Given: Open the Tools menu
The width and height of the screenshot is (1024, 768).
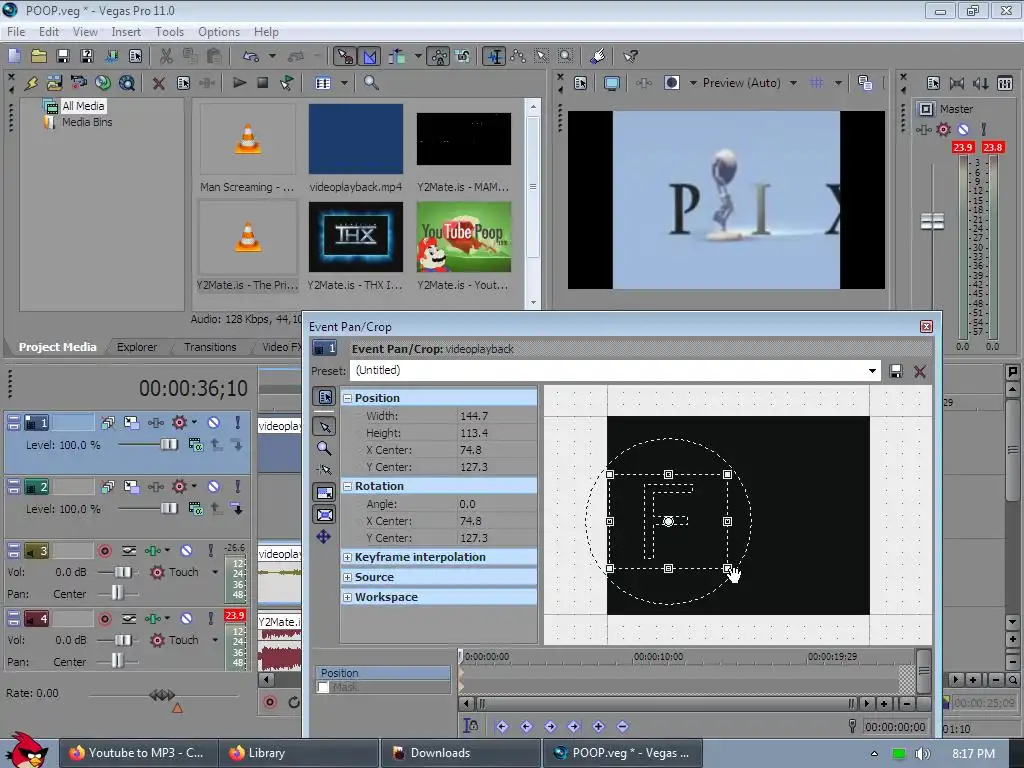Looking at the screenshot, I should [x=169, y=31].
